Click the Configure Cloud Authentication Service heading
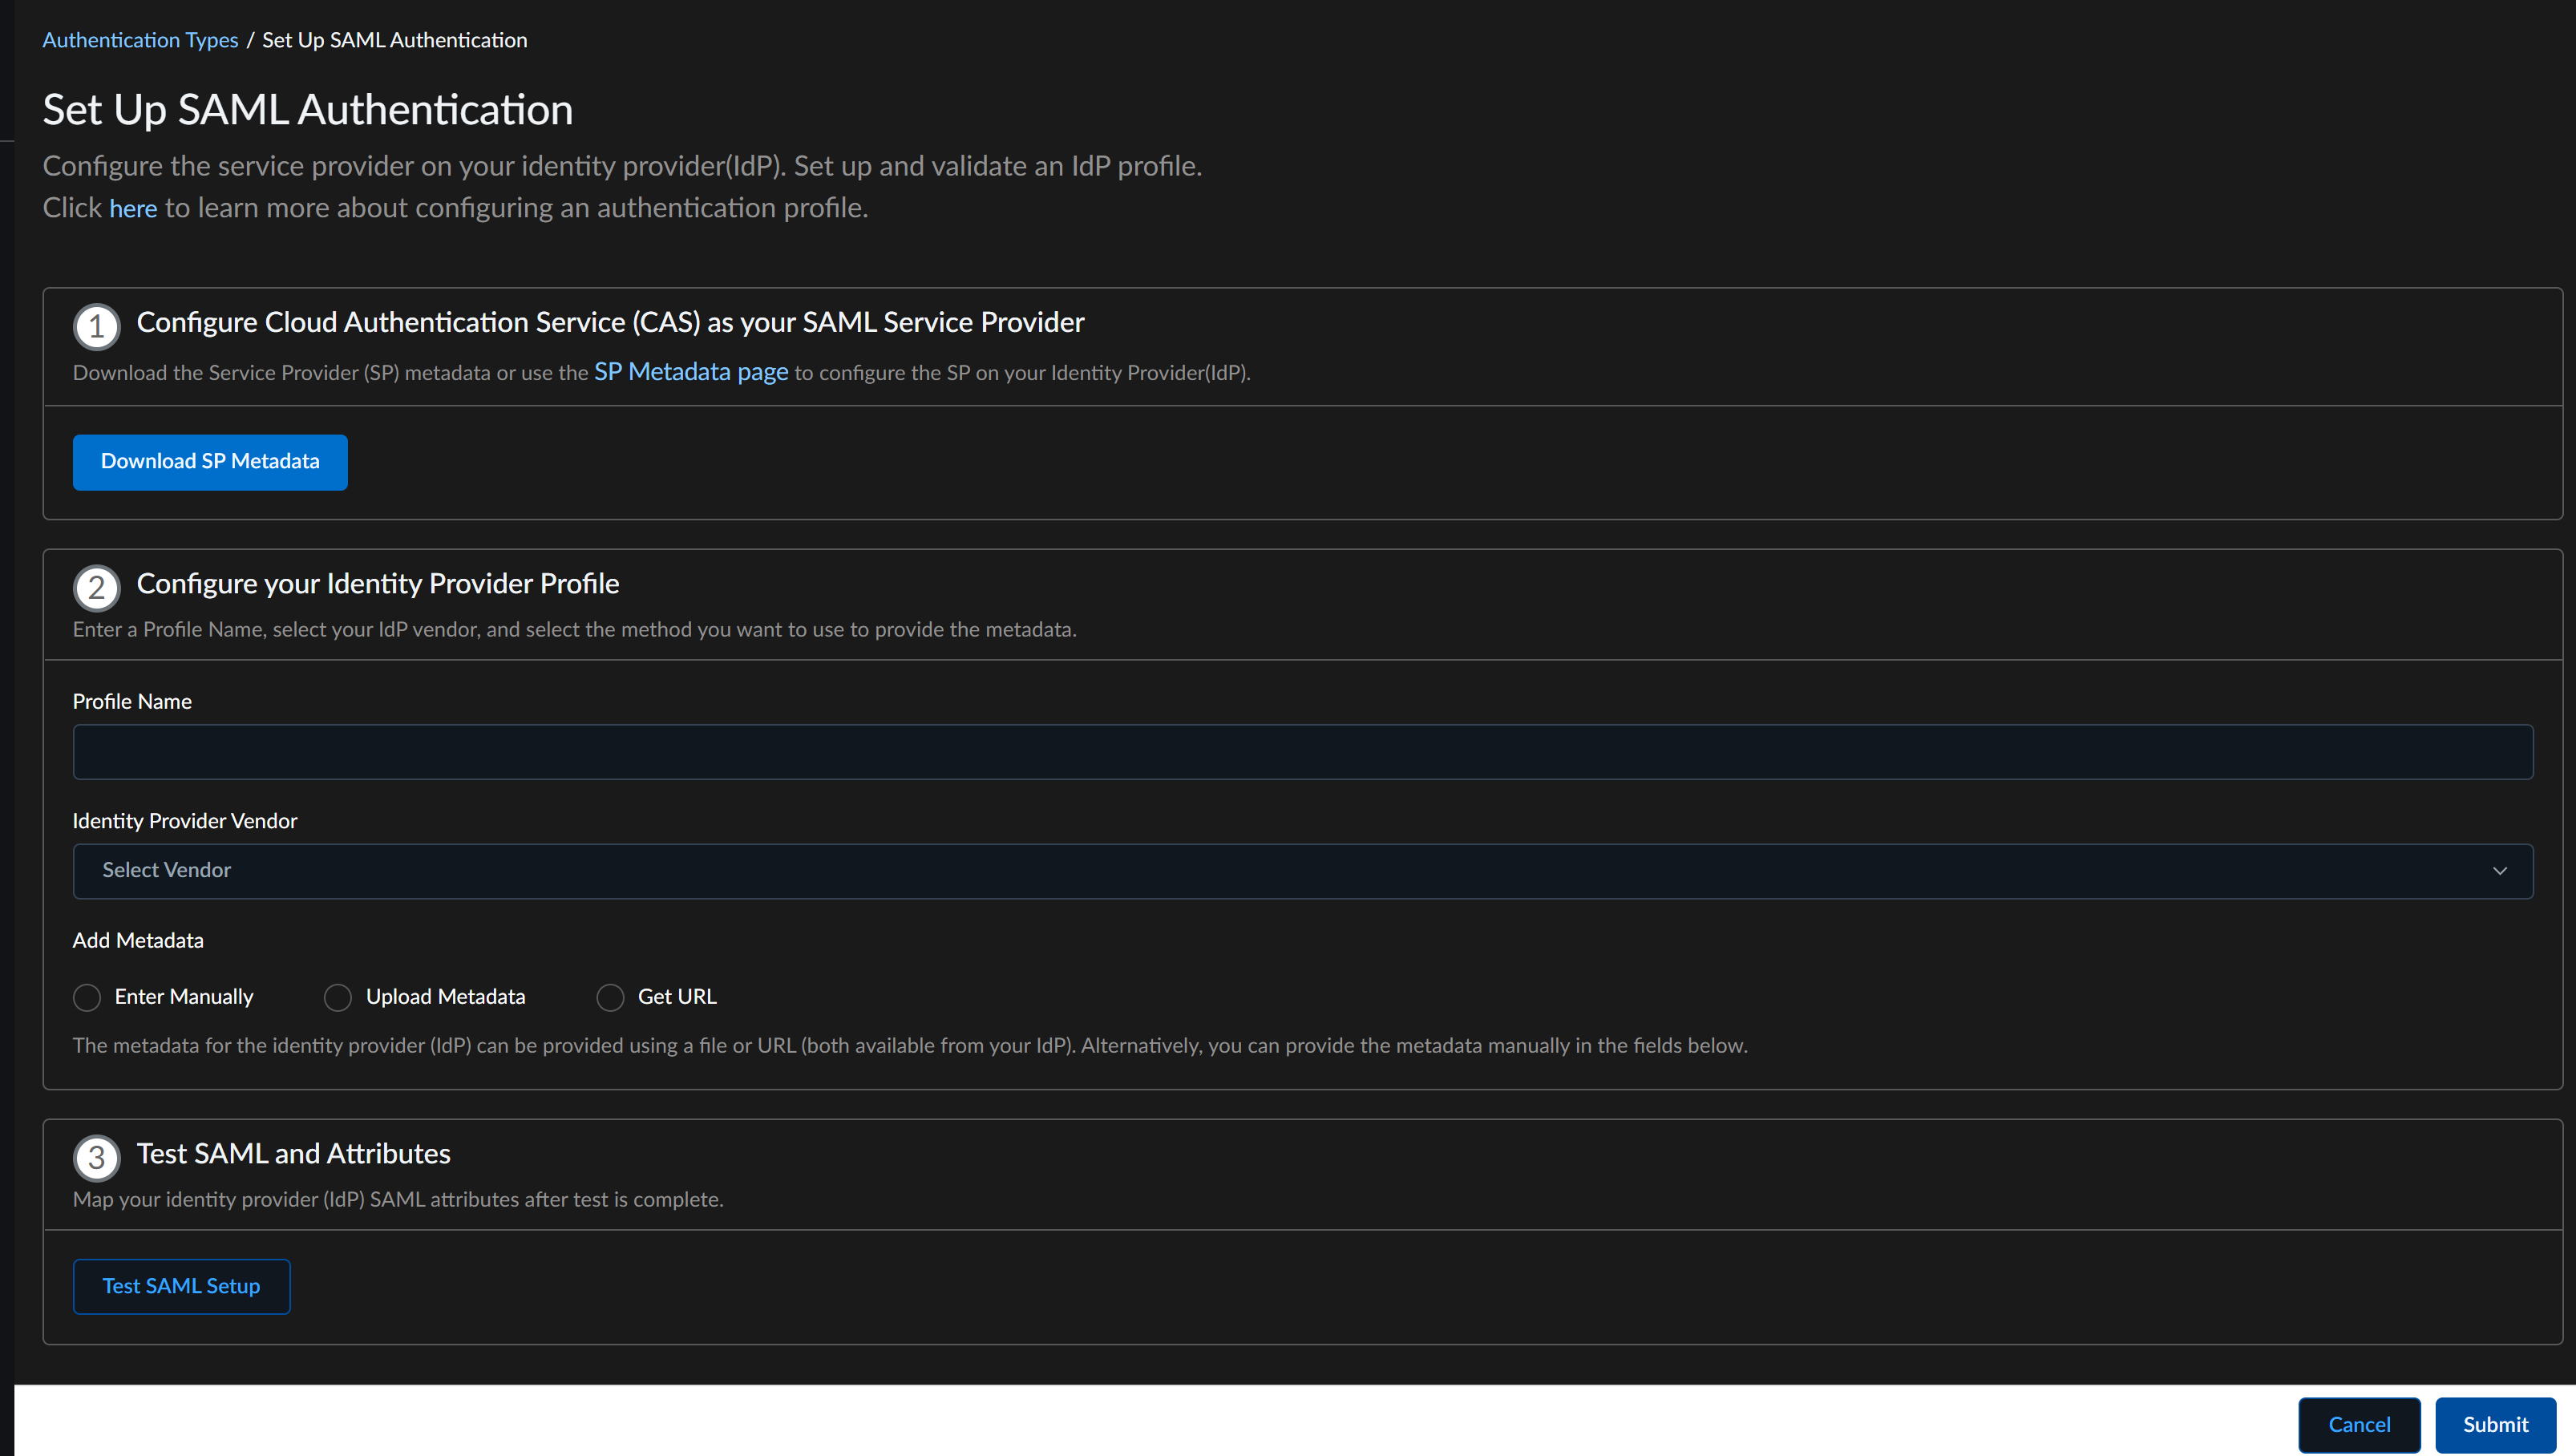The image size is (2576, 1456). [609, 322]
